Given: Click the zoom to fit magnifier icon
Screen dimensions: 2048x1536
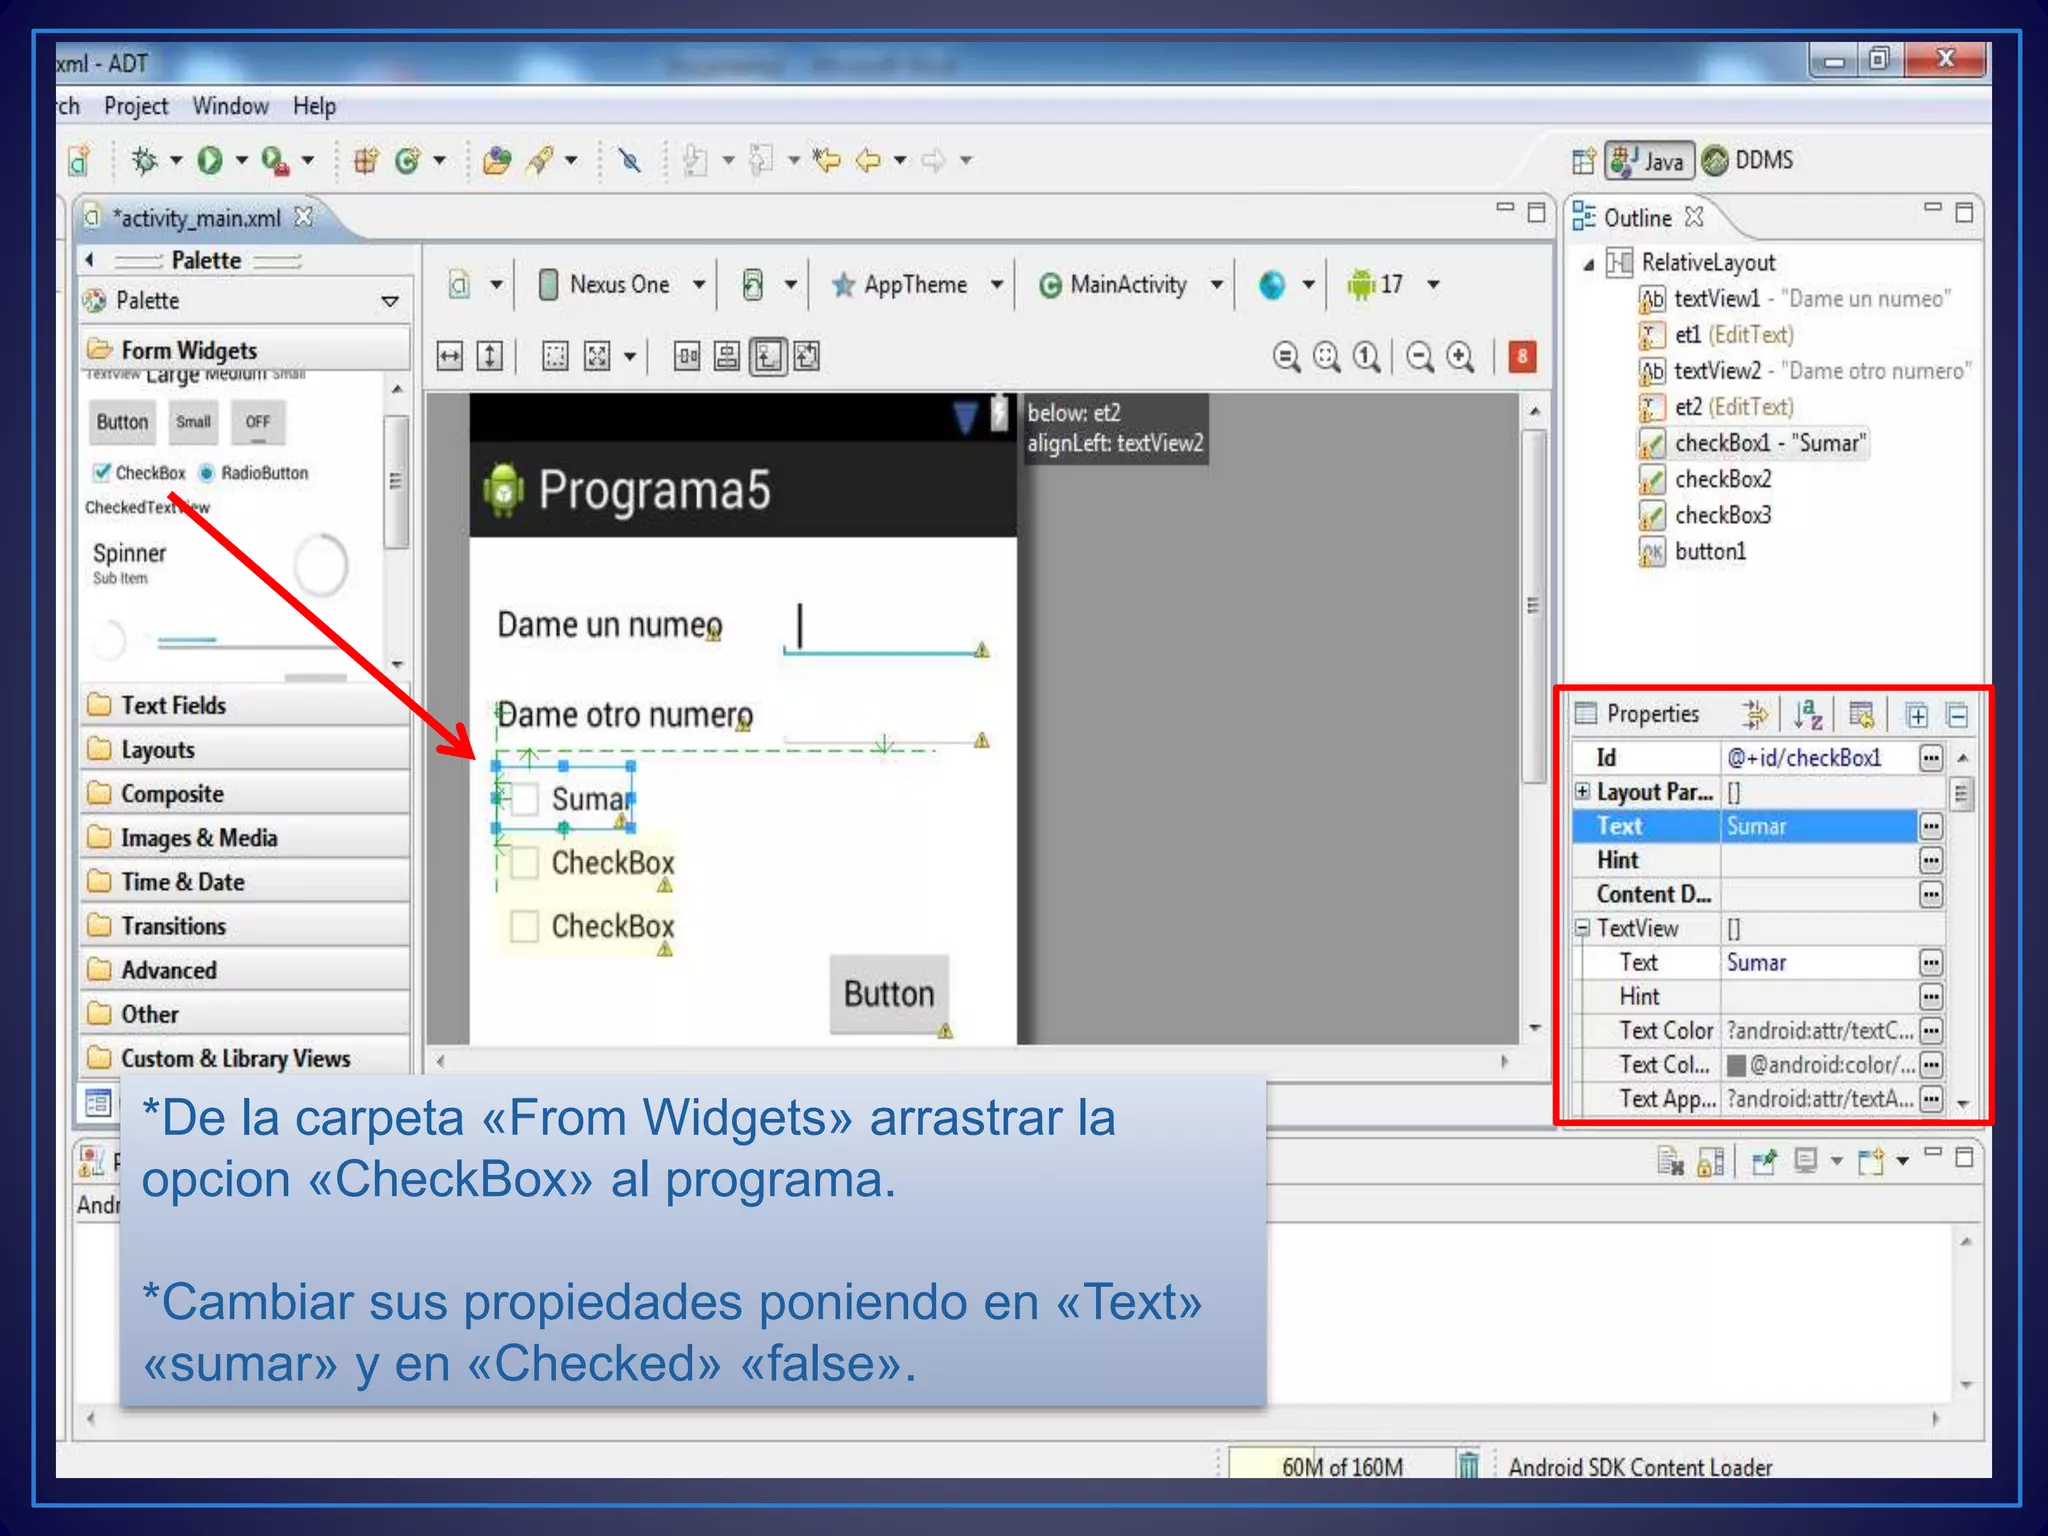Looking at the screenshot, I should (x=1326, y=356).
